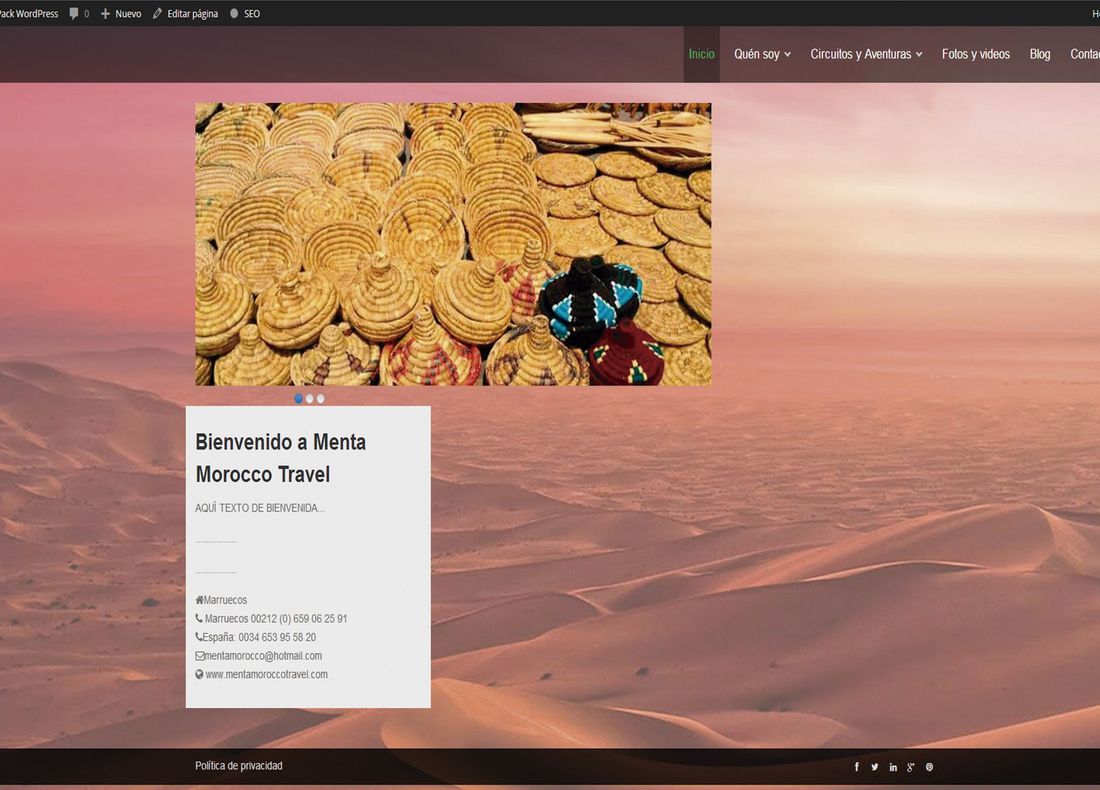The height and width of the screenshot is (790, 1100).
Task: Click the comments bubble icon in admin bar
Action: coord(74,13)
